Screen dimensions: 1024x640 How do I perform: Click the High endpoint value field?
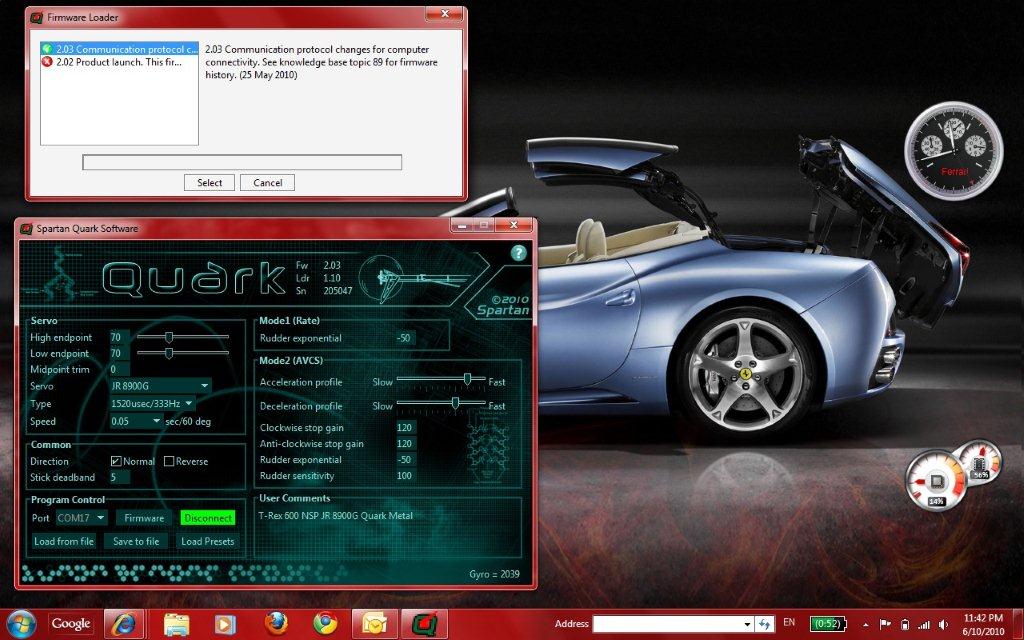120,338
